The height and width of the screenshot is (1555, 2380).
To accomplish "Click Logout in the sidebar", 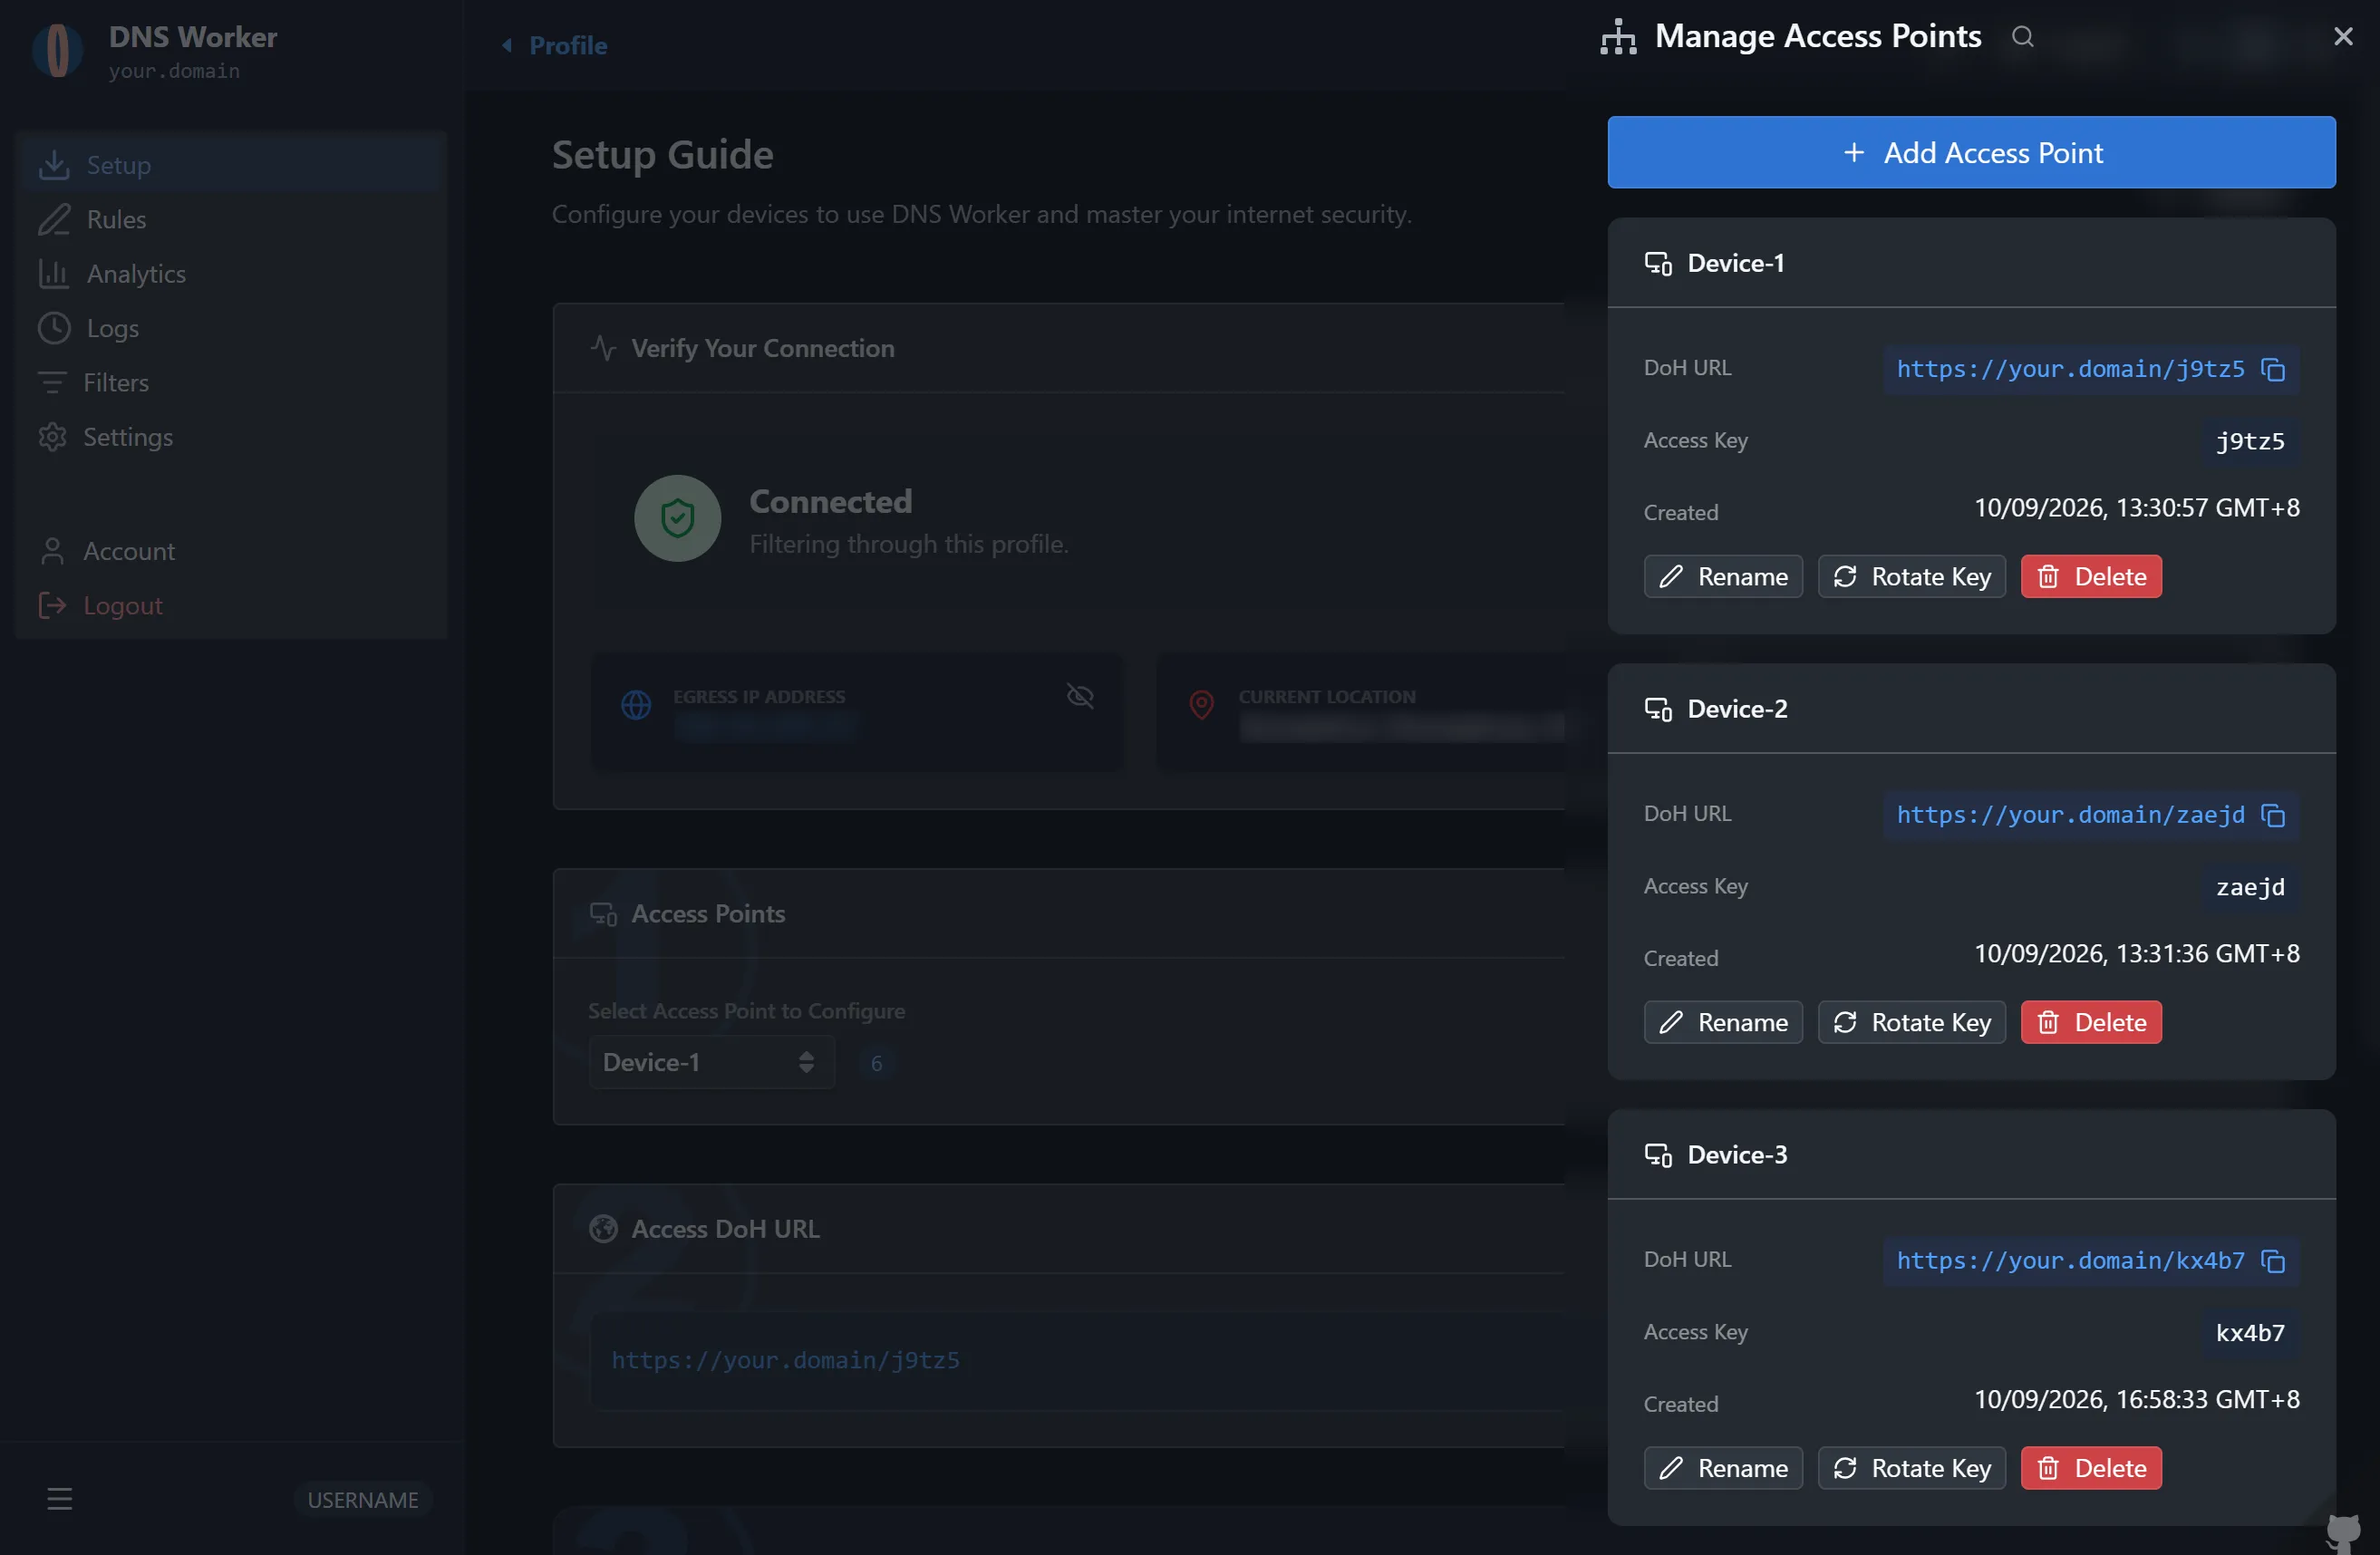I will point(231,606).
